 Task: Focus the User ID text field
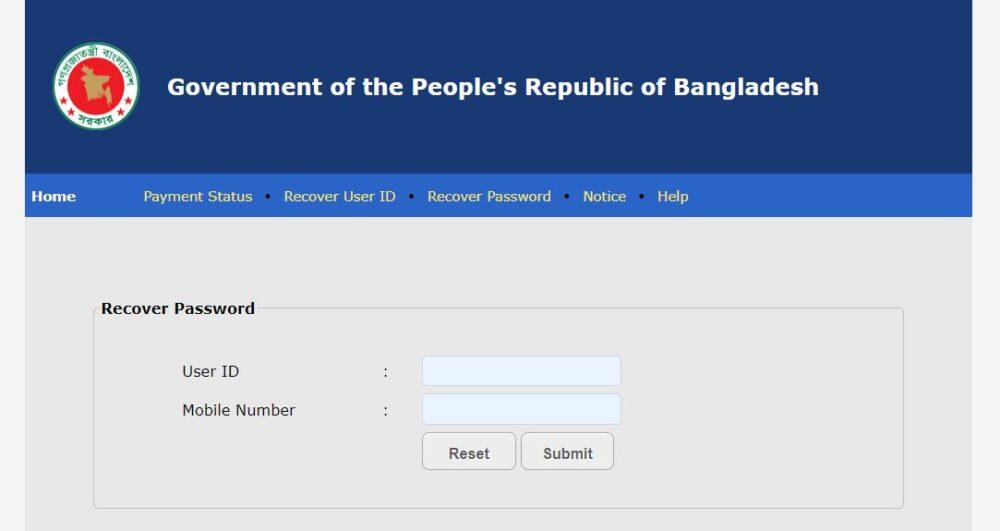click(x=521, y=371)
